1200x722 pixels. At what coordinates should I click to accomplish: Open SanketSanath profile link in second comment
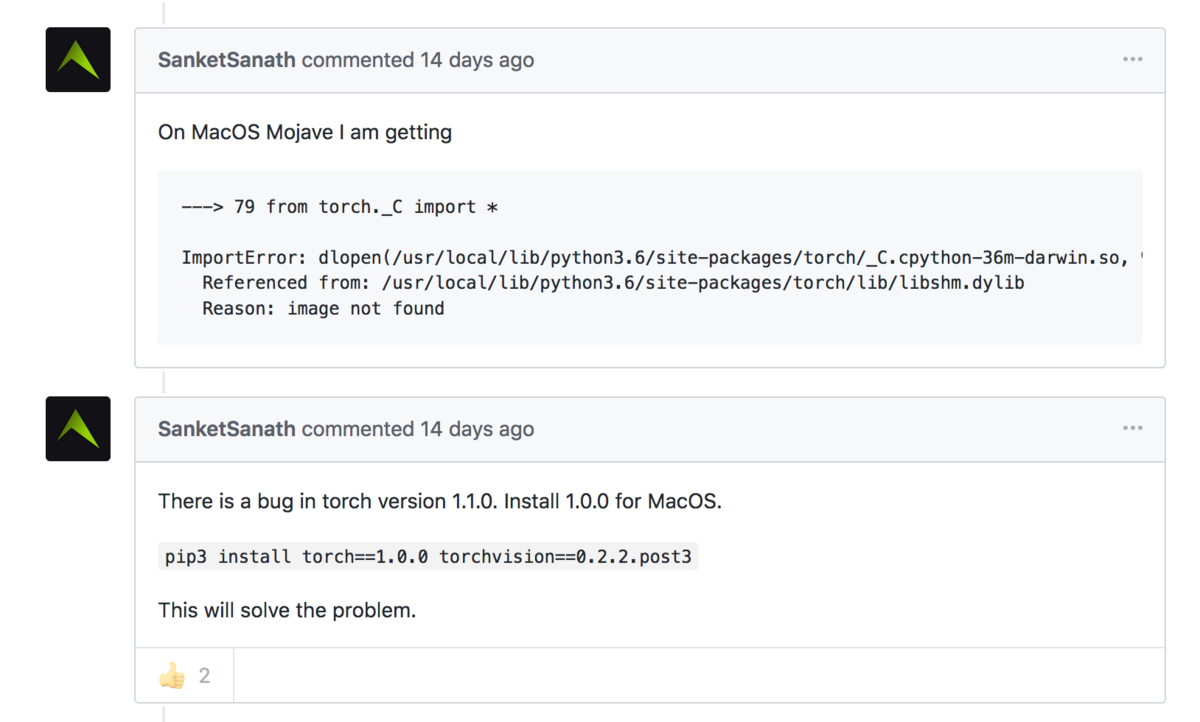pyautogui.click(x=227, y=429)
